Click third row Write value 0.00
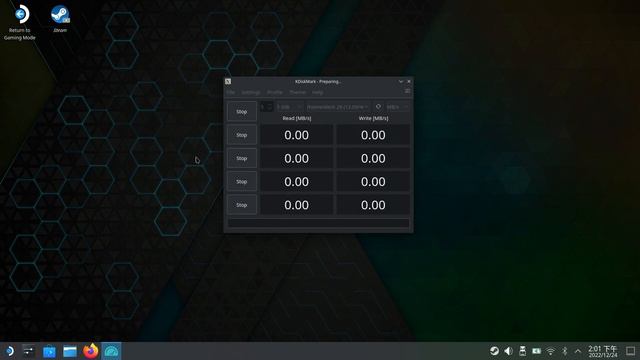The width and height of the screenshot is (640, 360). coord(373,182)
